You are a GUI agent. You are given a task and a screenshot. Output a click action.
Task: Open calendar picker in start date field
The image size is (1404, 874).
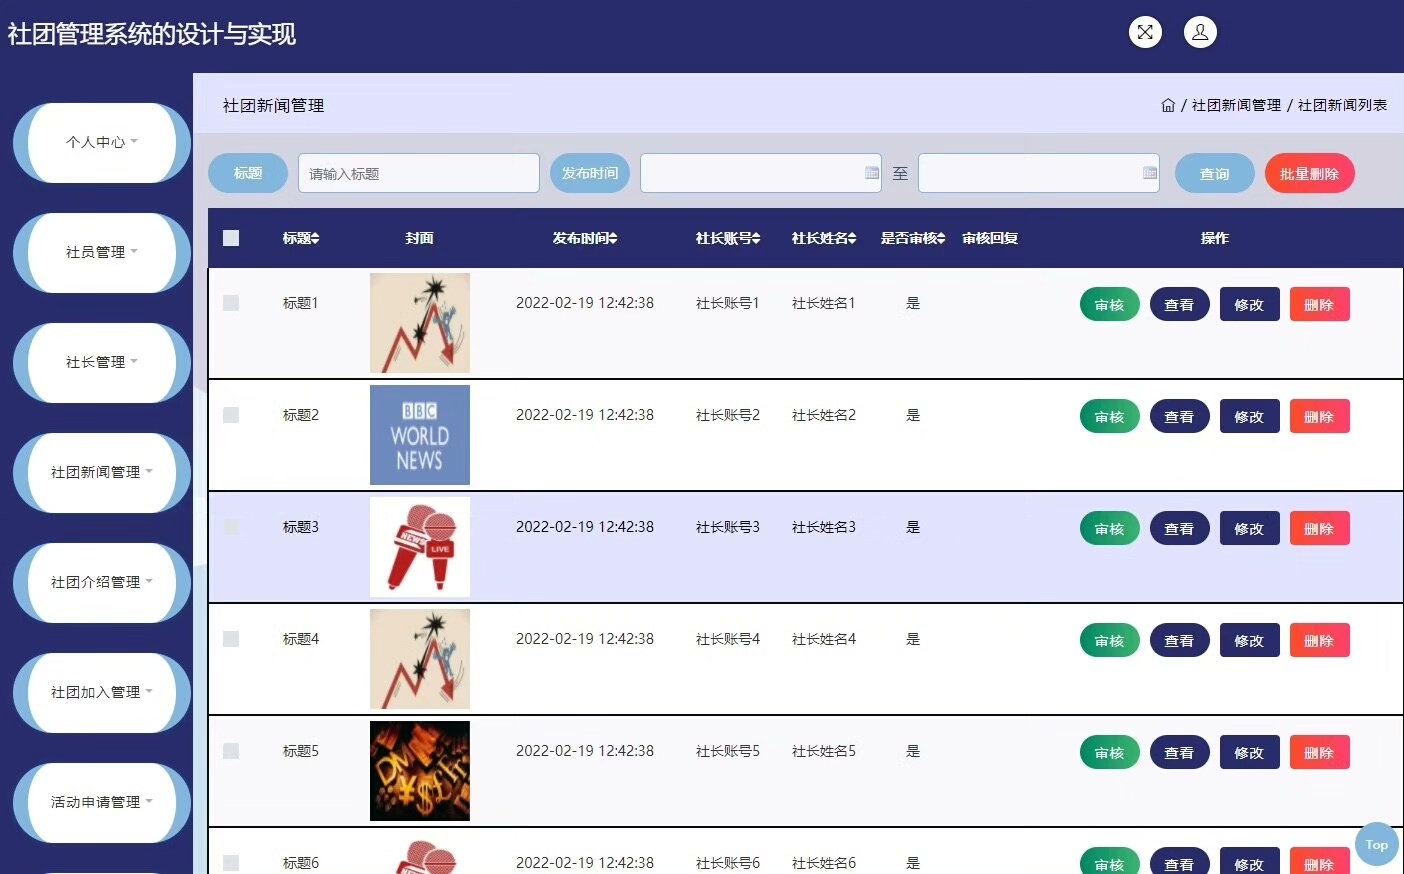[x=872, y=173]
